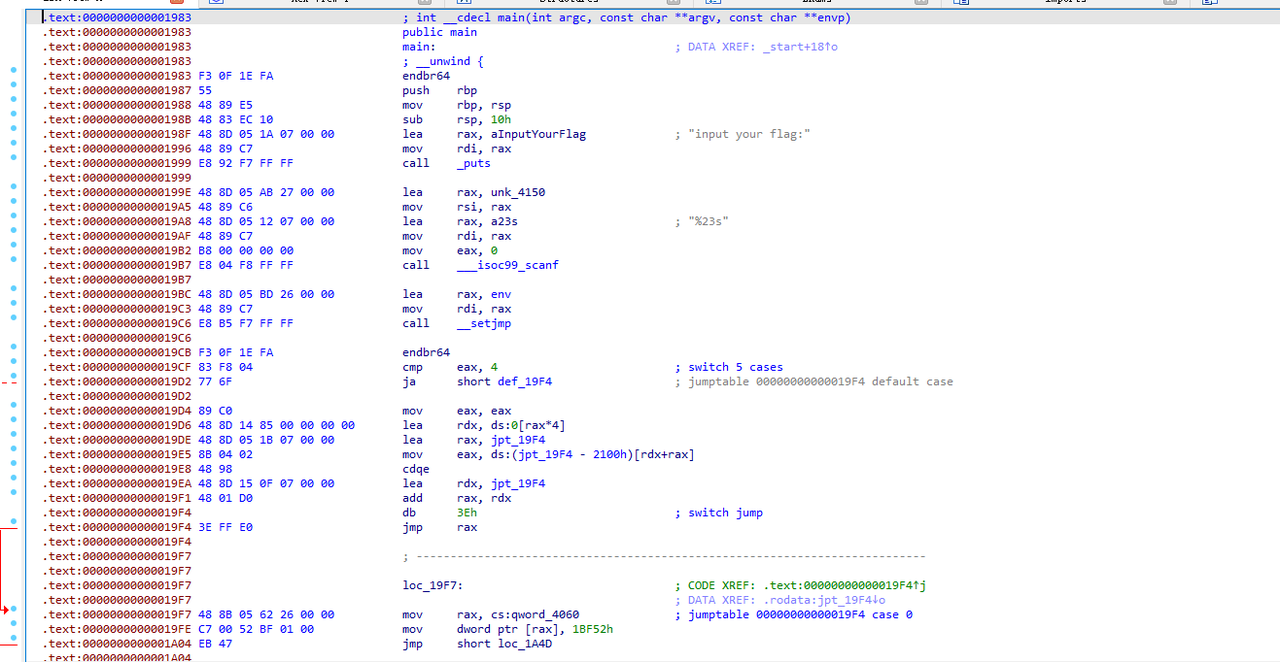Open the unk_4150 data operand
Screen dimensions: 1280x662
click(515, 192)
